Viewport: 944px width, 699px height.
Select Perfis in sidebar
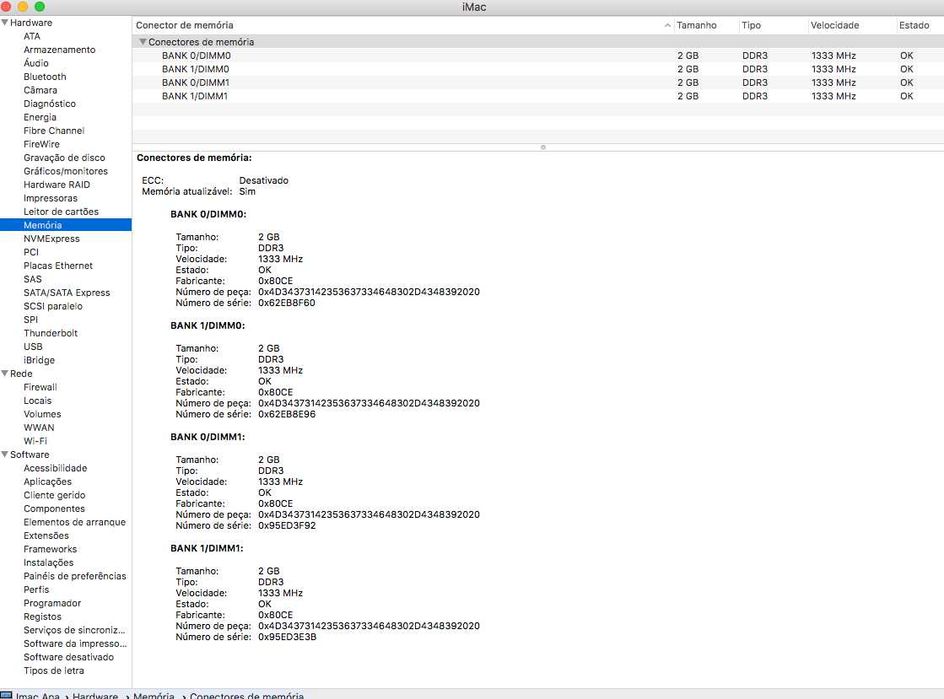click(x=36, y=589)
